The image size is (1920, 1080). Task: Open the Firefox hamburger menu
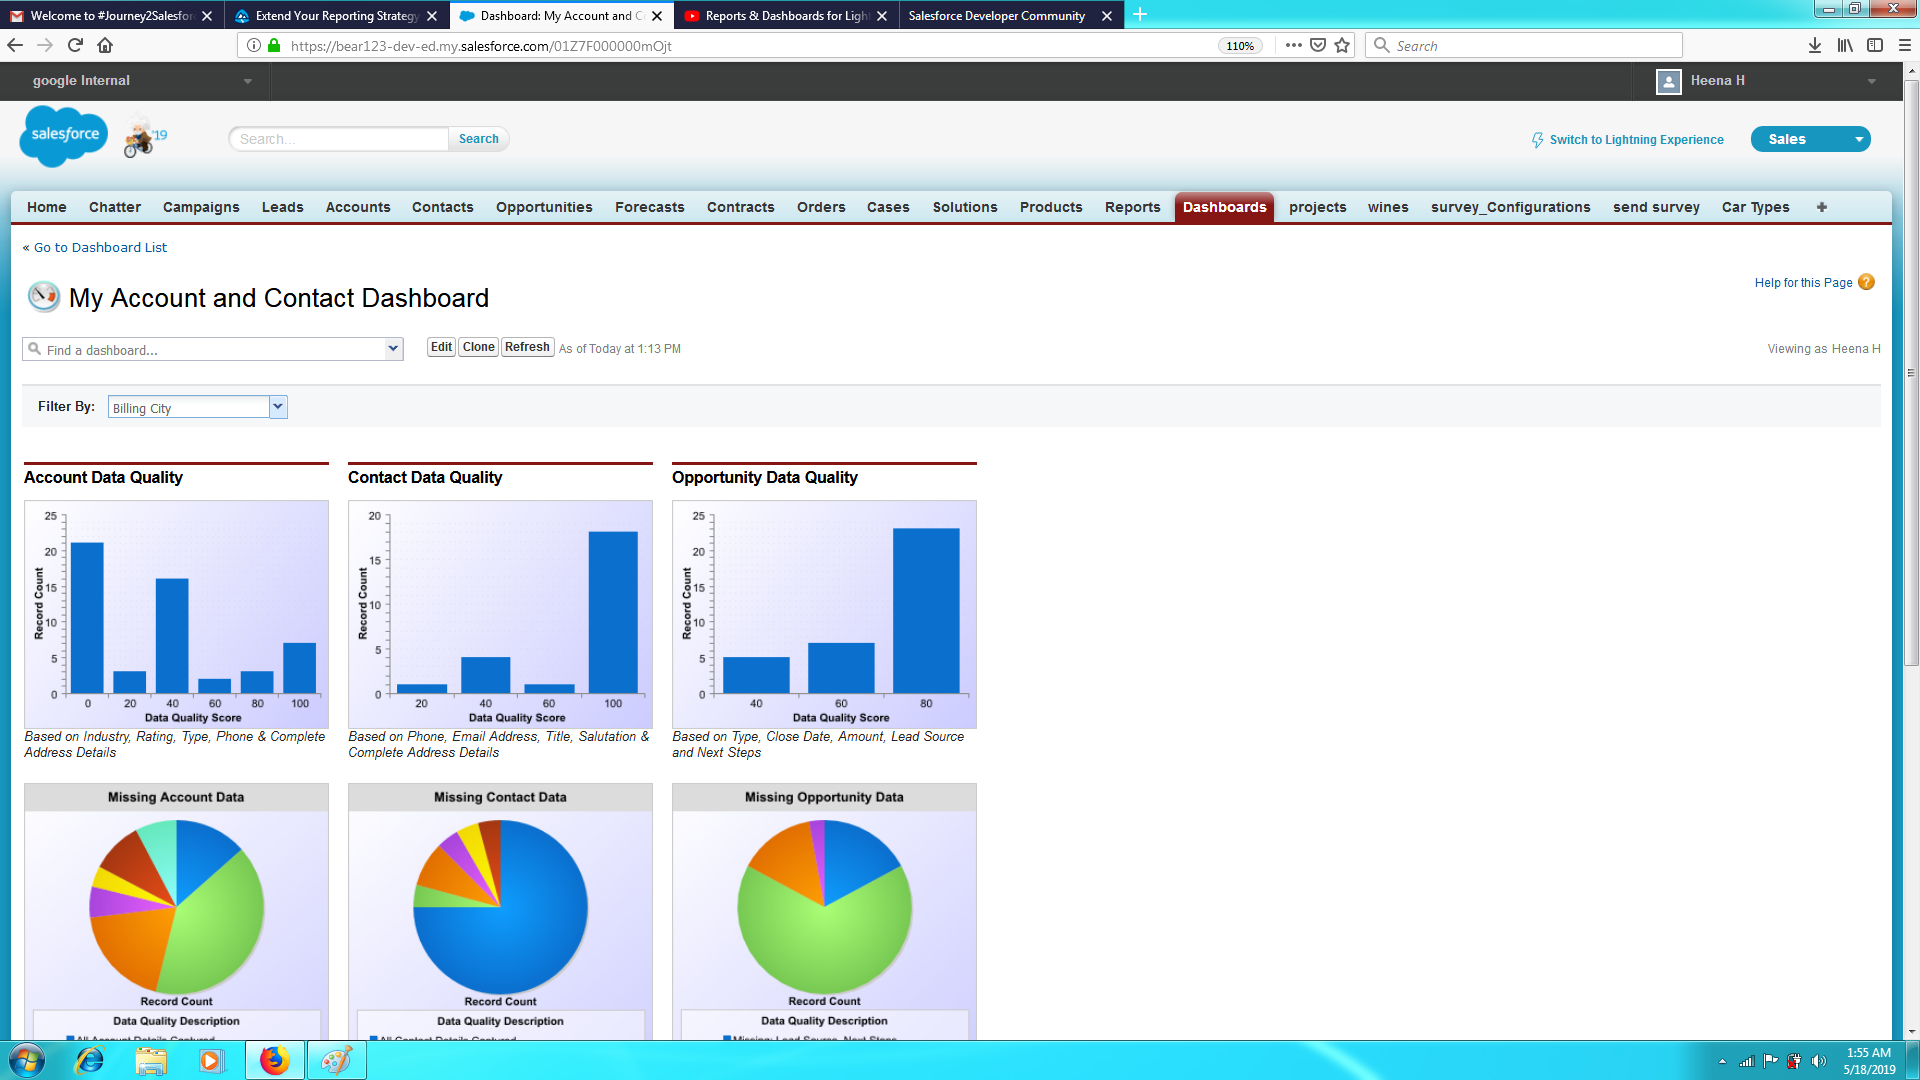(1904, 45)
